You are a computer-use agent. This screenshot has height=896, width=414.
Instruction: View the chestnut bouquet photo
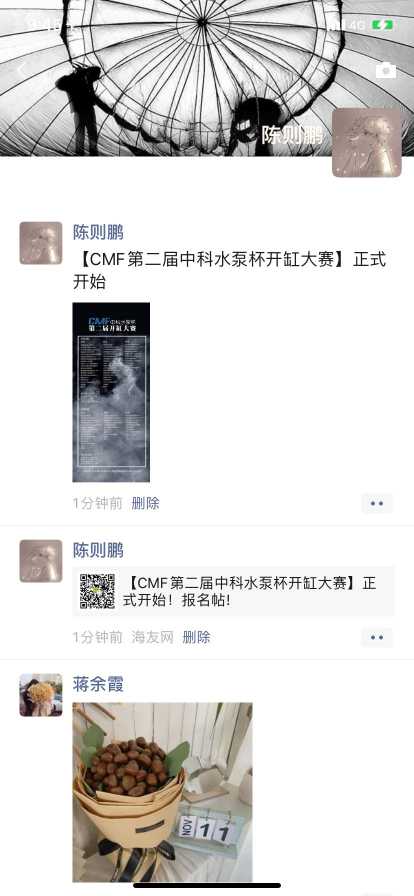point(162,792)
